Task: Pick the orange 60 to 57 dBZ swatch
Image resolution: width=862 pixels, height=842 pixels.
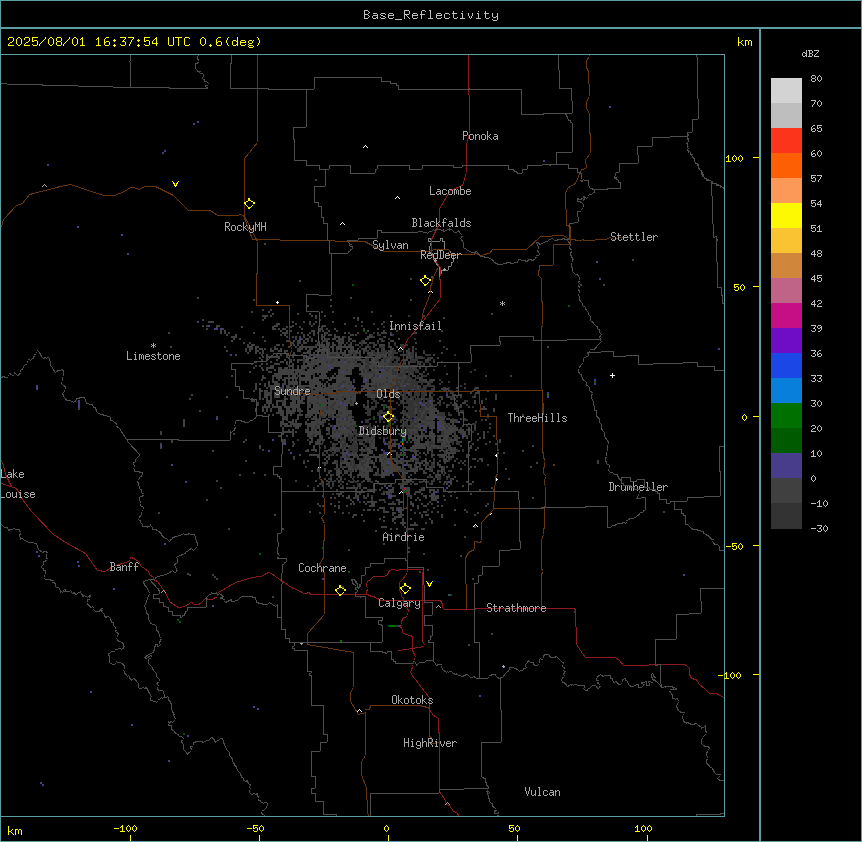Action: coord(786,165)
